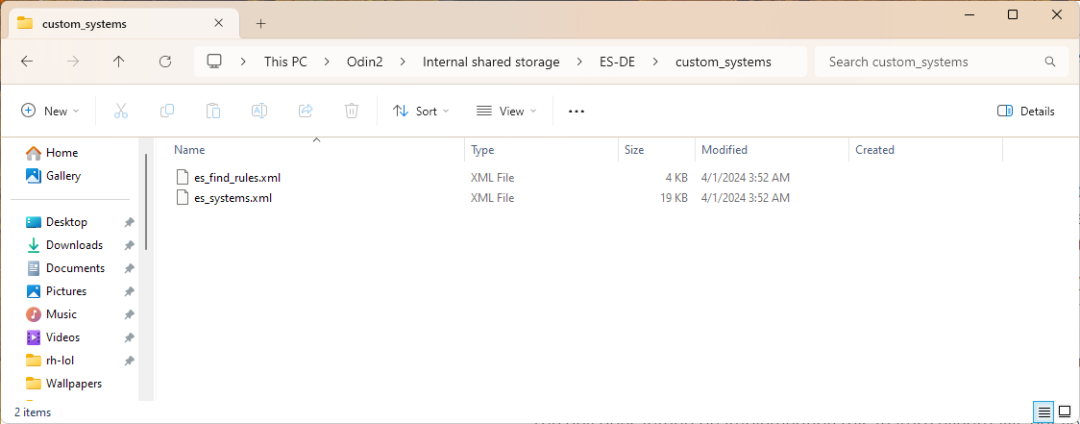Click the Paste clipboard icon

[x=213, y=111]
